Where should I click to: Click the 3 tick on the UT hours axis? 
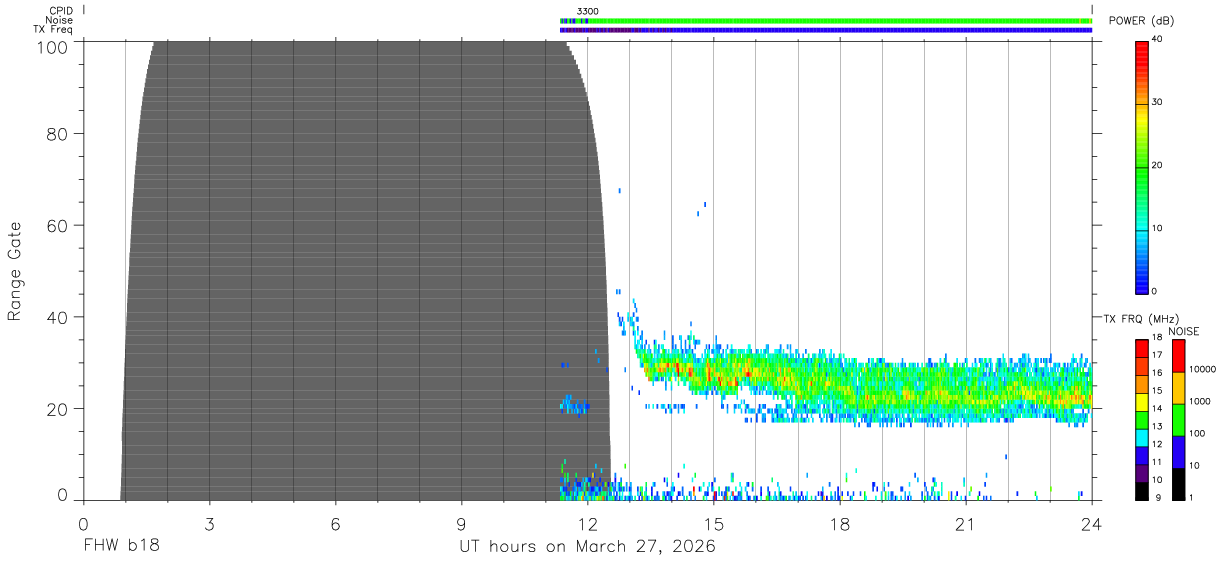pyautogui.click(x=209, y=523)
